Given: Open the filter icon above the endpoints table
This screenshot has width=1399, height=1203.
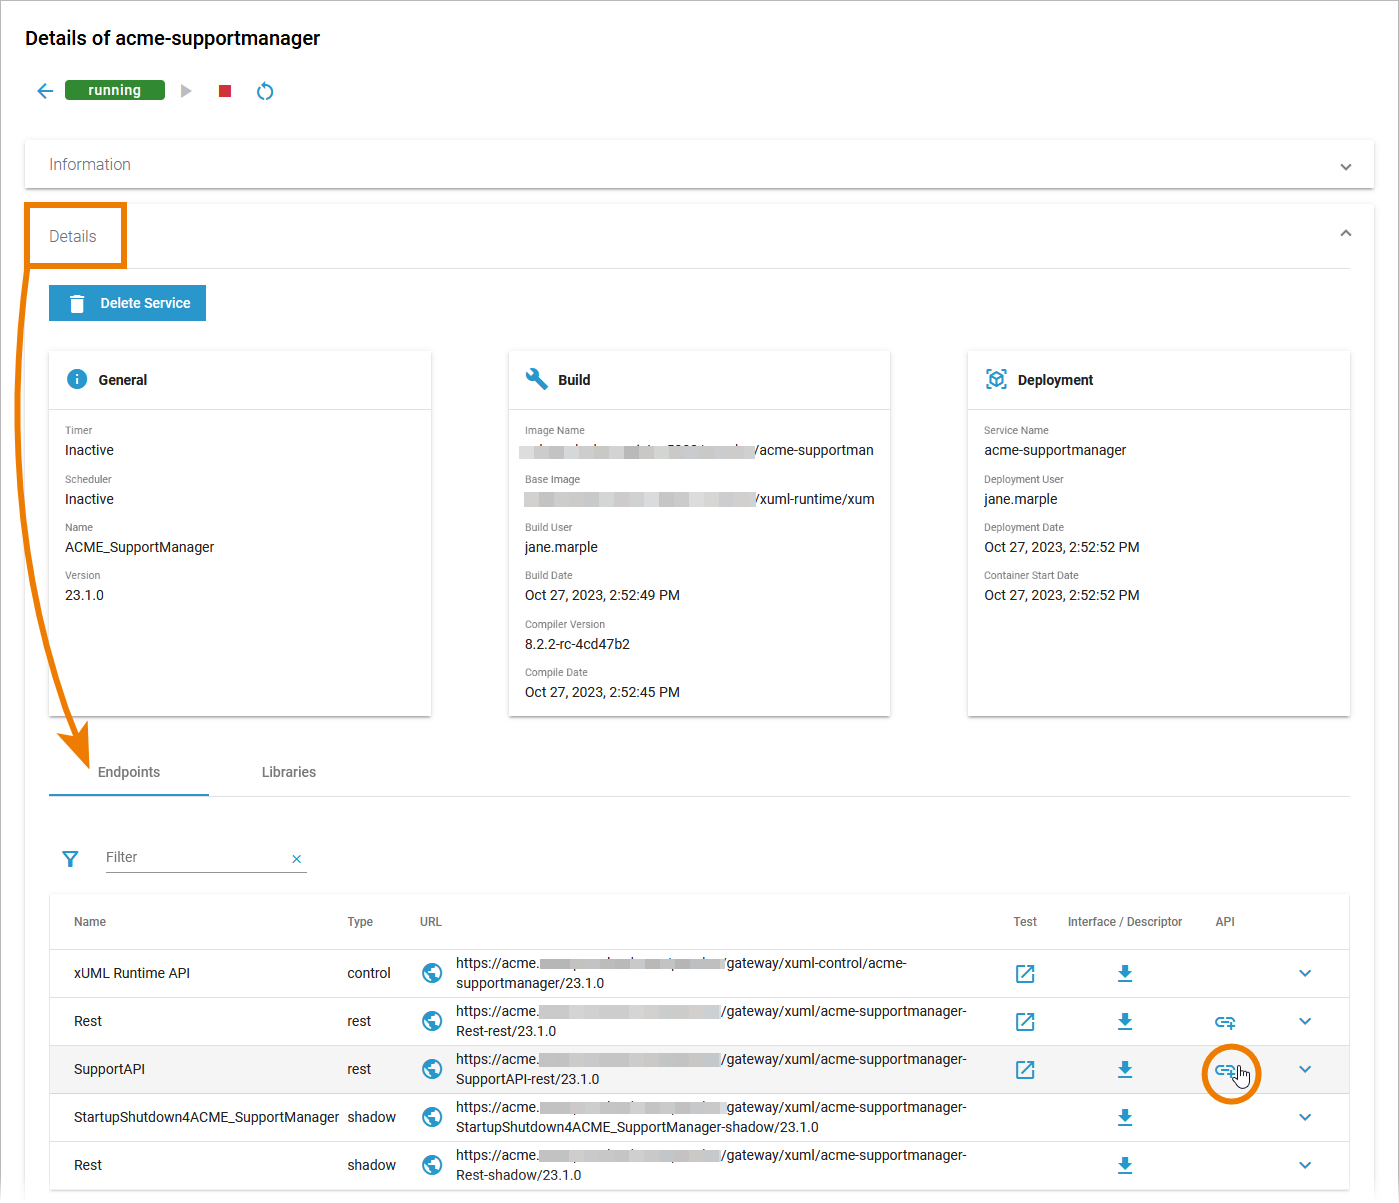Looking at the screenshot, I should (x=70, y=858).
